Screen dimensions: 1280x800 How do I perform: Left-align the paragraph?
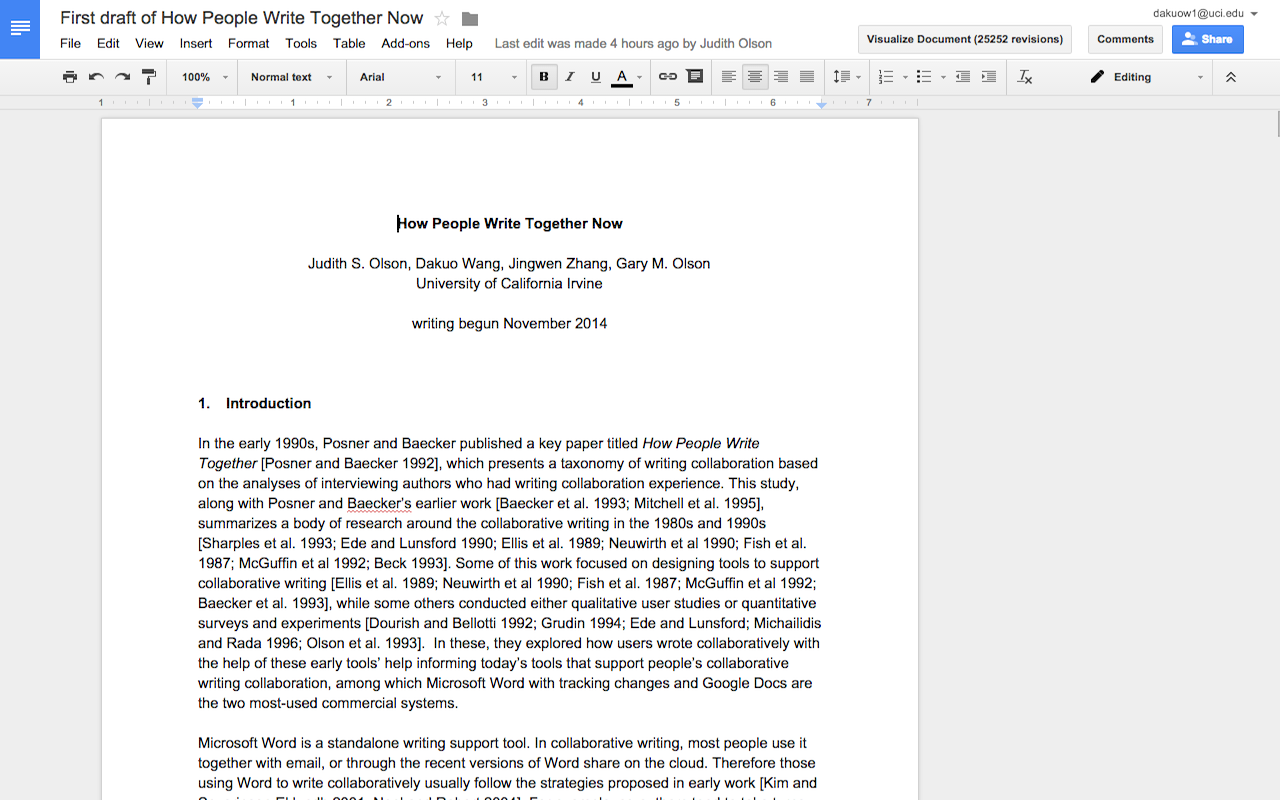(x=729, y=77)
